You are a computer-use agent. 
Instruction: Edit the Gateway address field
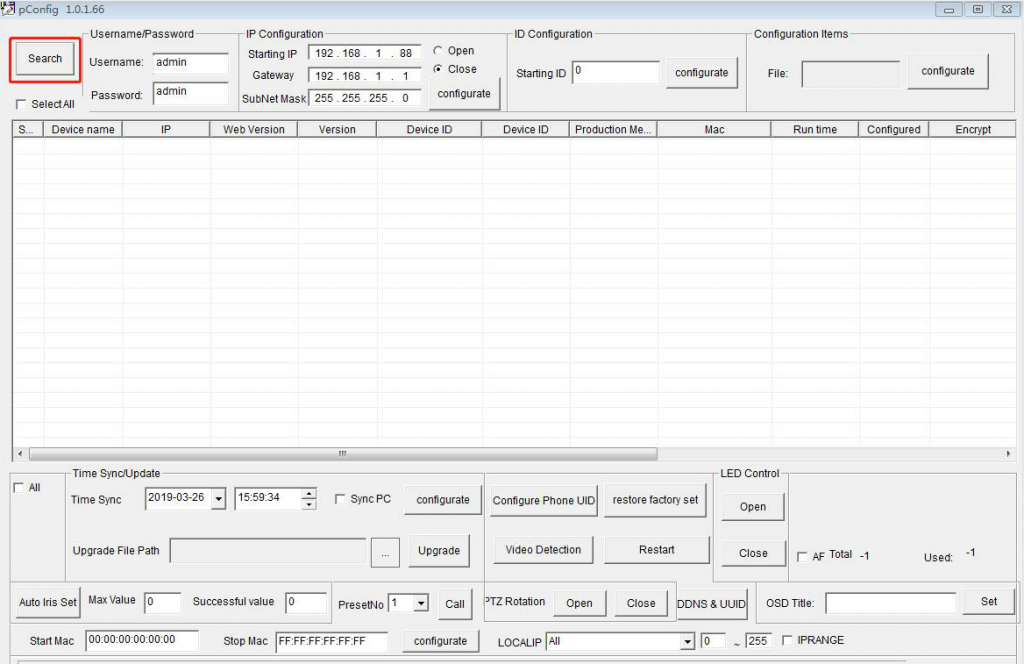364,76
